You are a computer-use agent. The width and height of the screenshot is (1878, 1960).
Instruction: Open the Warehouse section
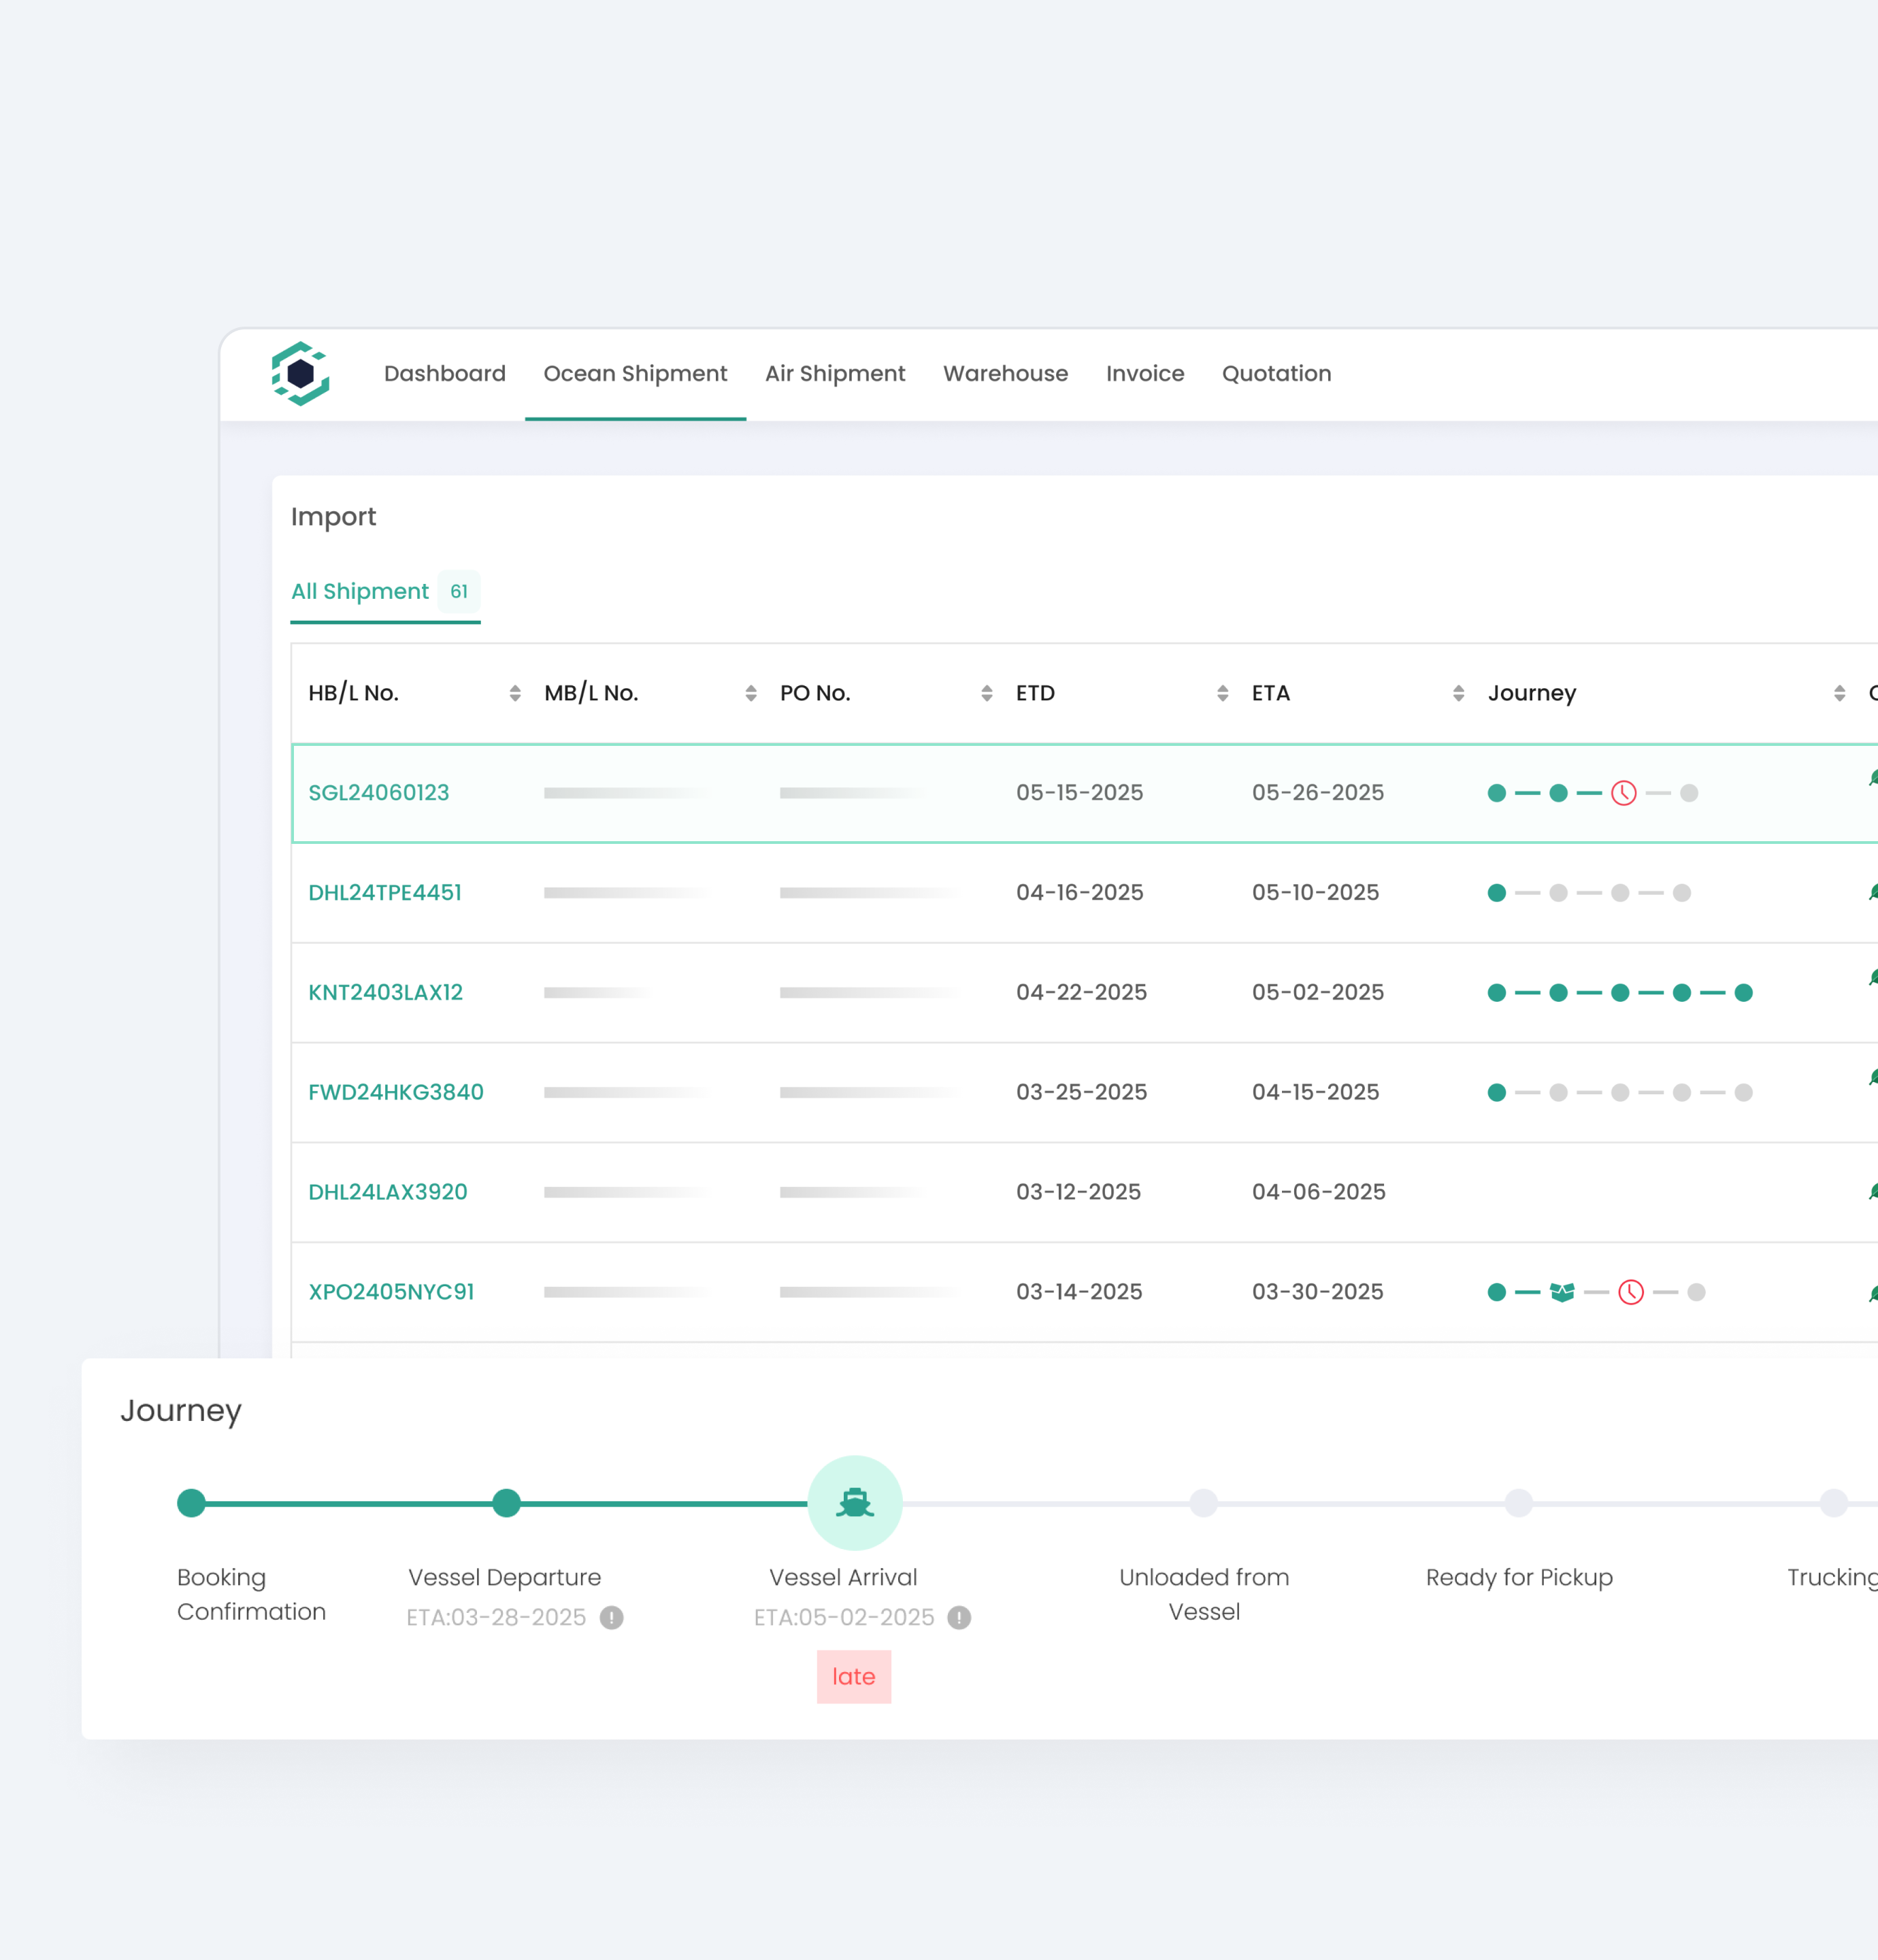(x=1005, y=373)
